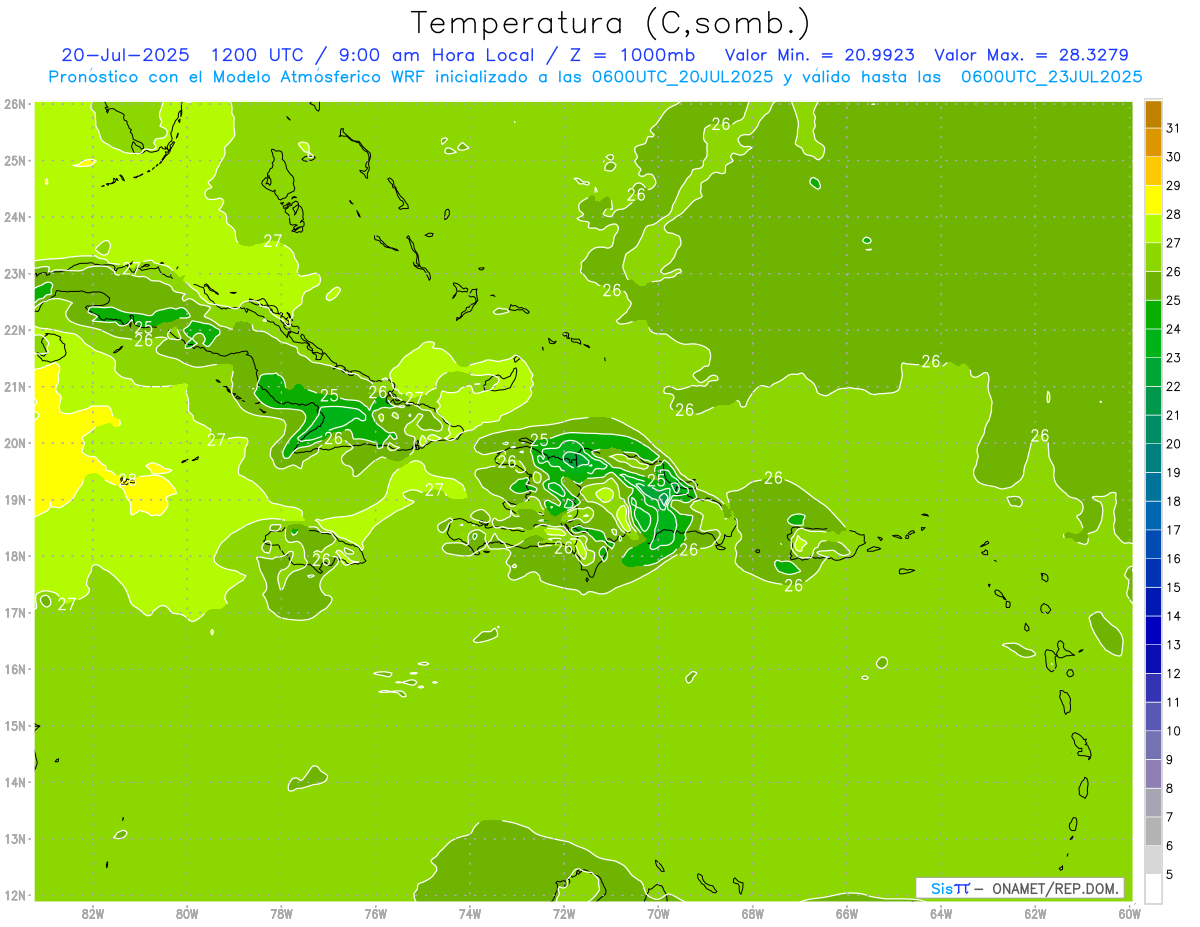1200x927 pixels.
Task: Select the gray swatch between 6 and 7
Action: pos(1153,830)
